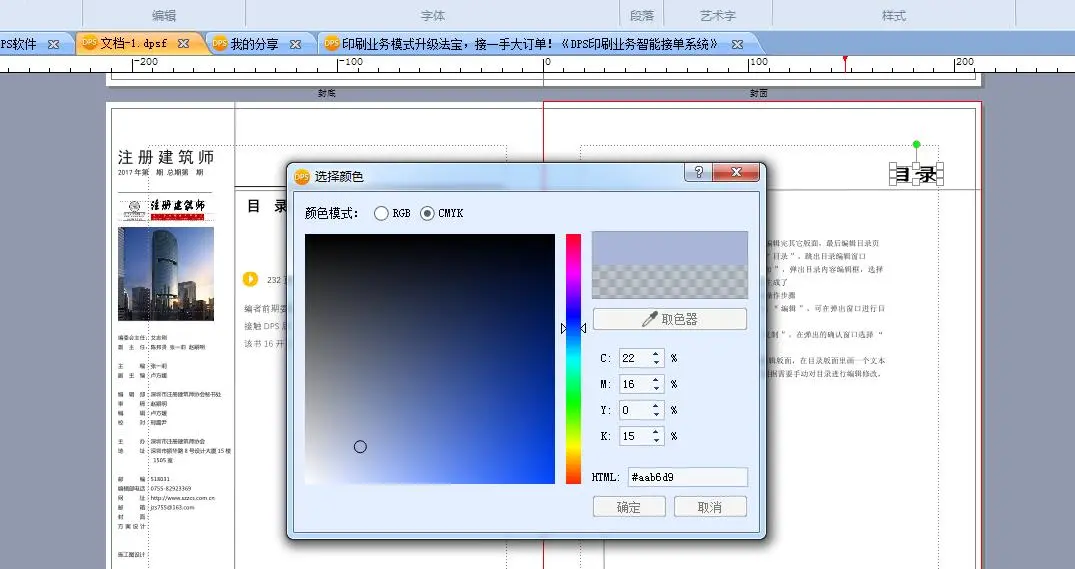Increase Y value with up spinner arrow
This screenshot has height=569, width=1075.
[656, 406]
